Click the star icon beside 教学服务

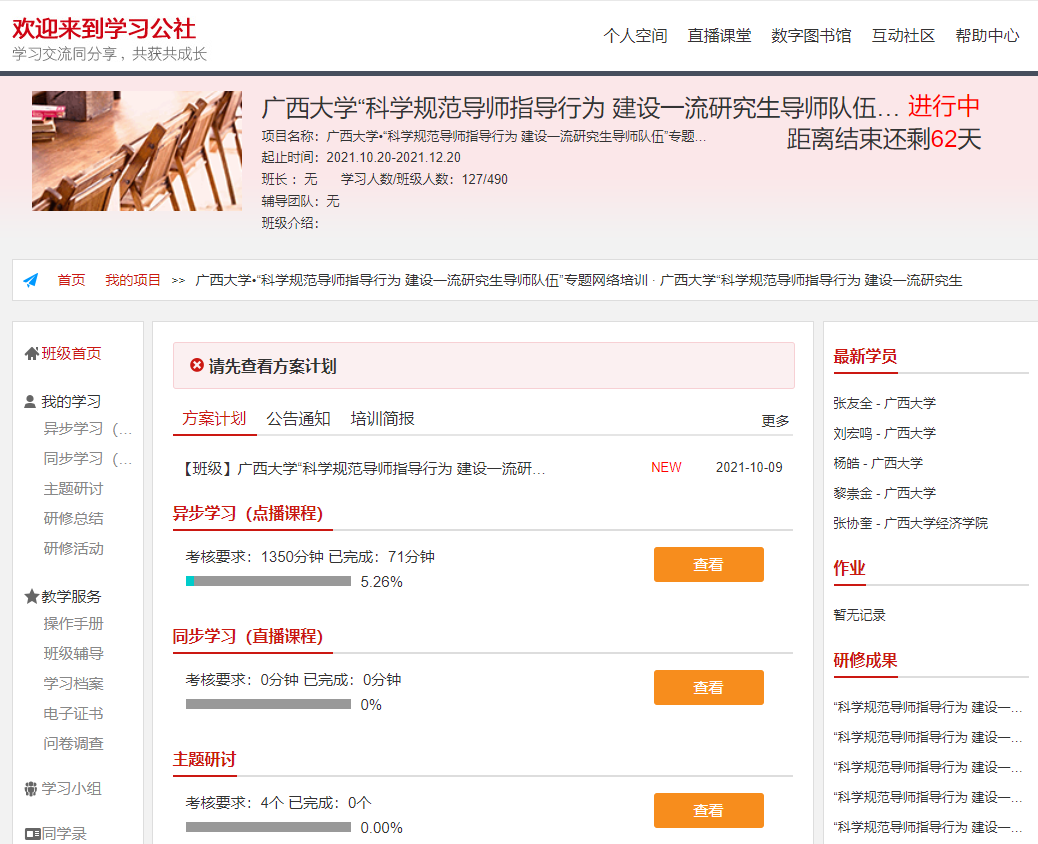31,596
